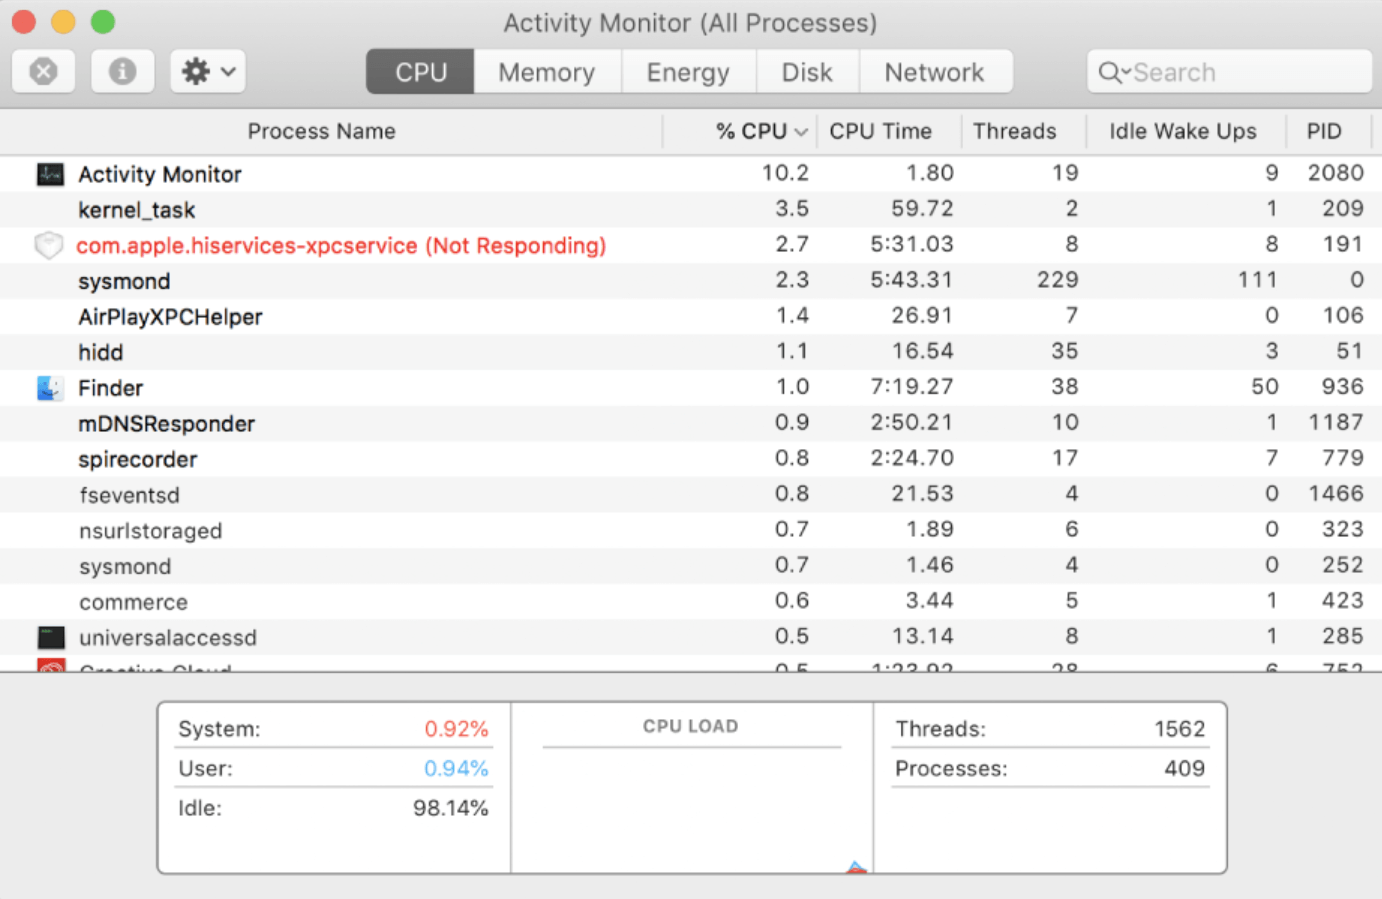Toggle the % CPU sort order arrow

(801, 131)
